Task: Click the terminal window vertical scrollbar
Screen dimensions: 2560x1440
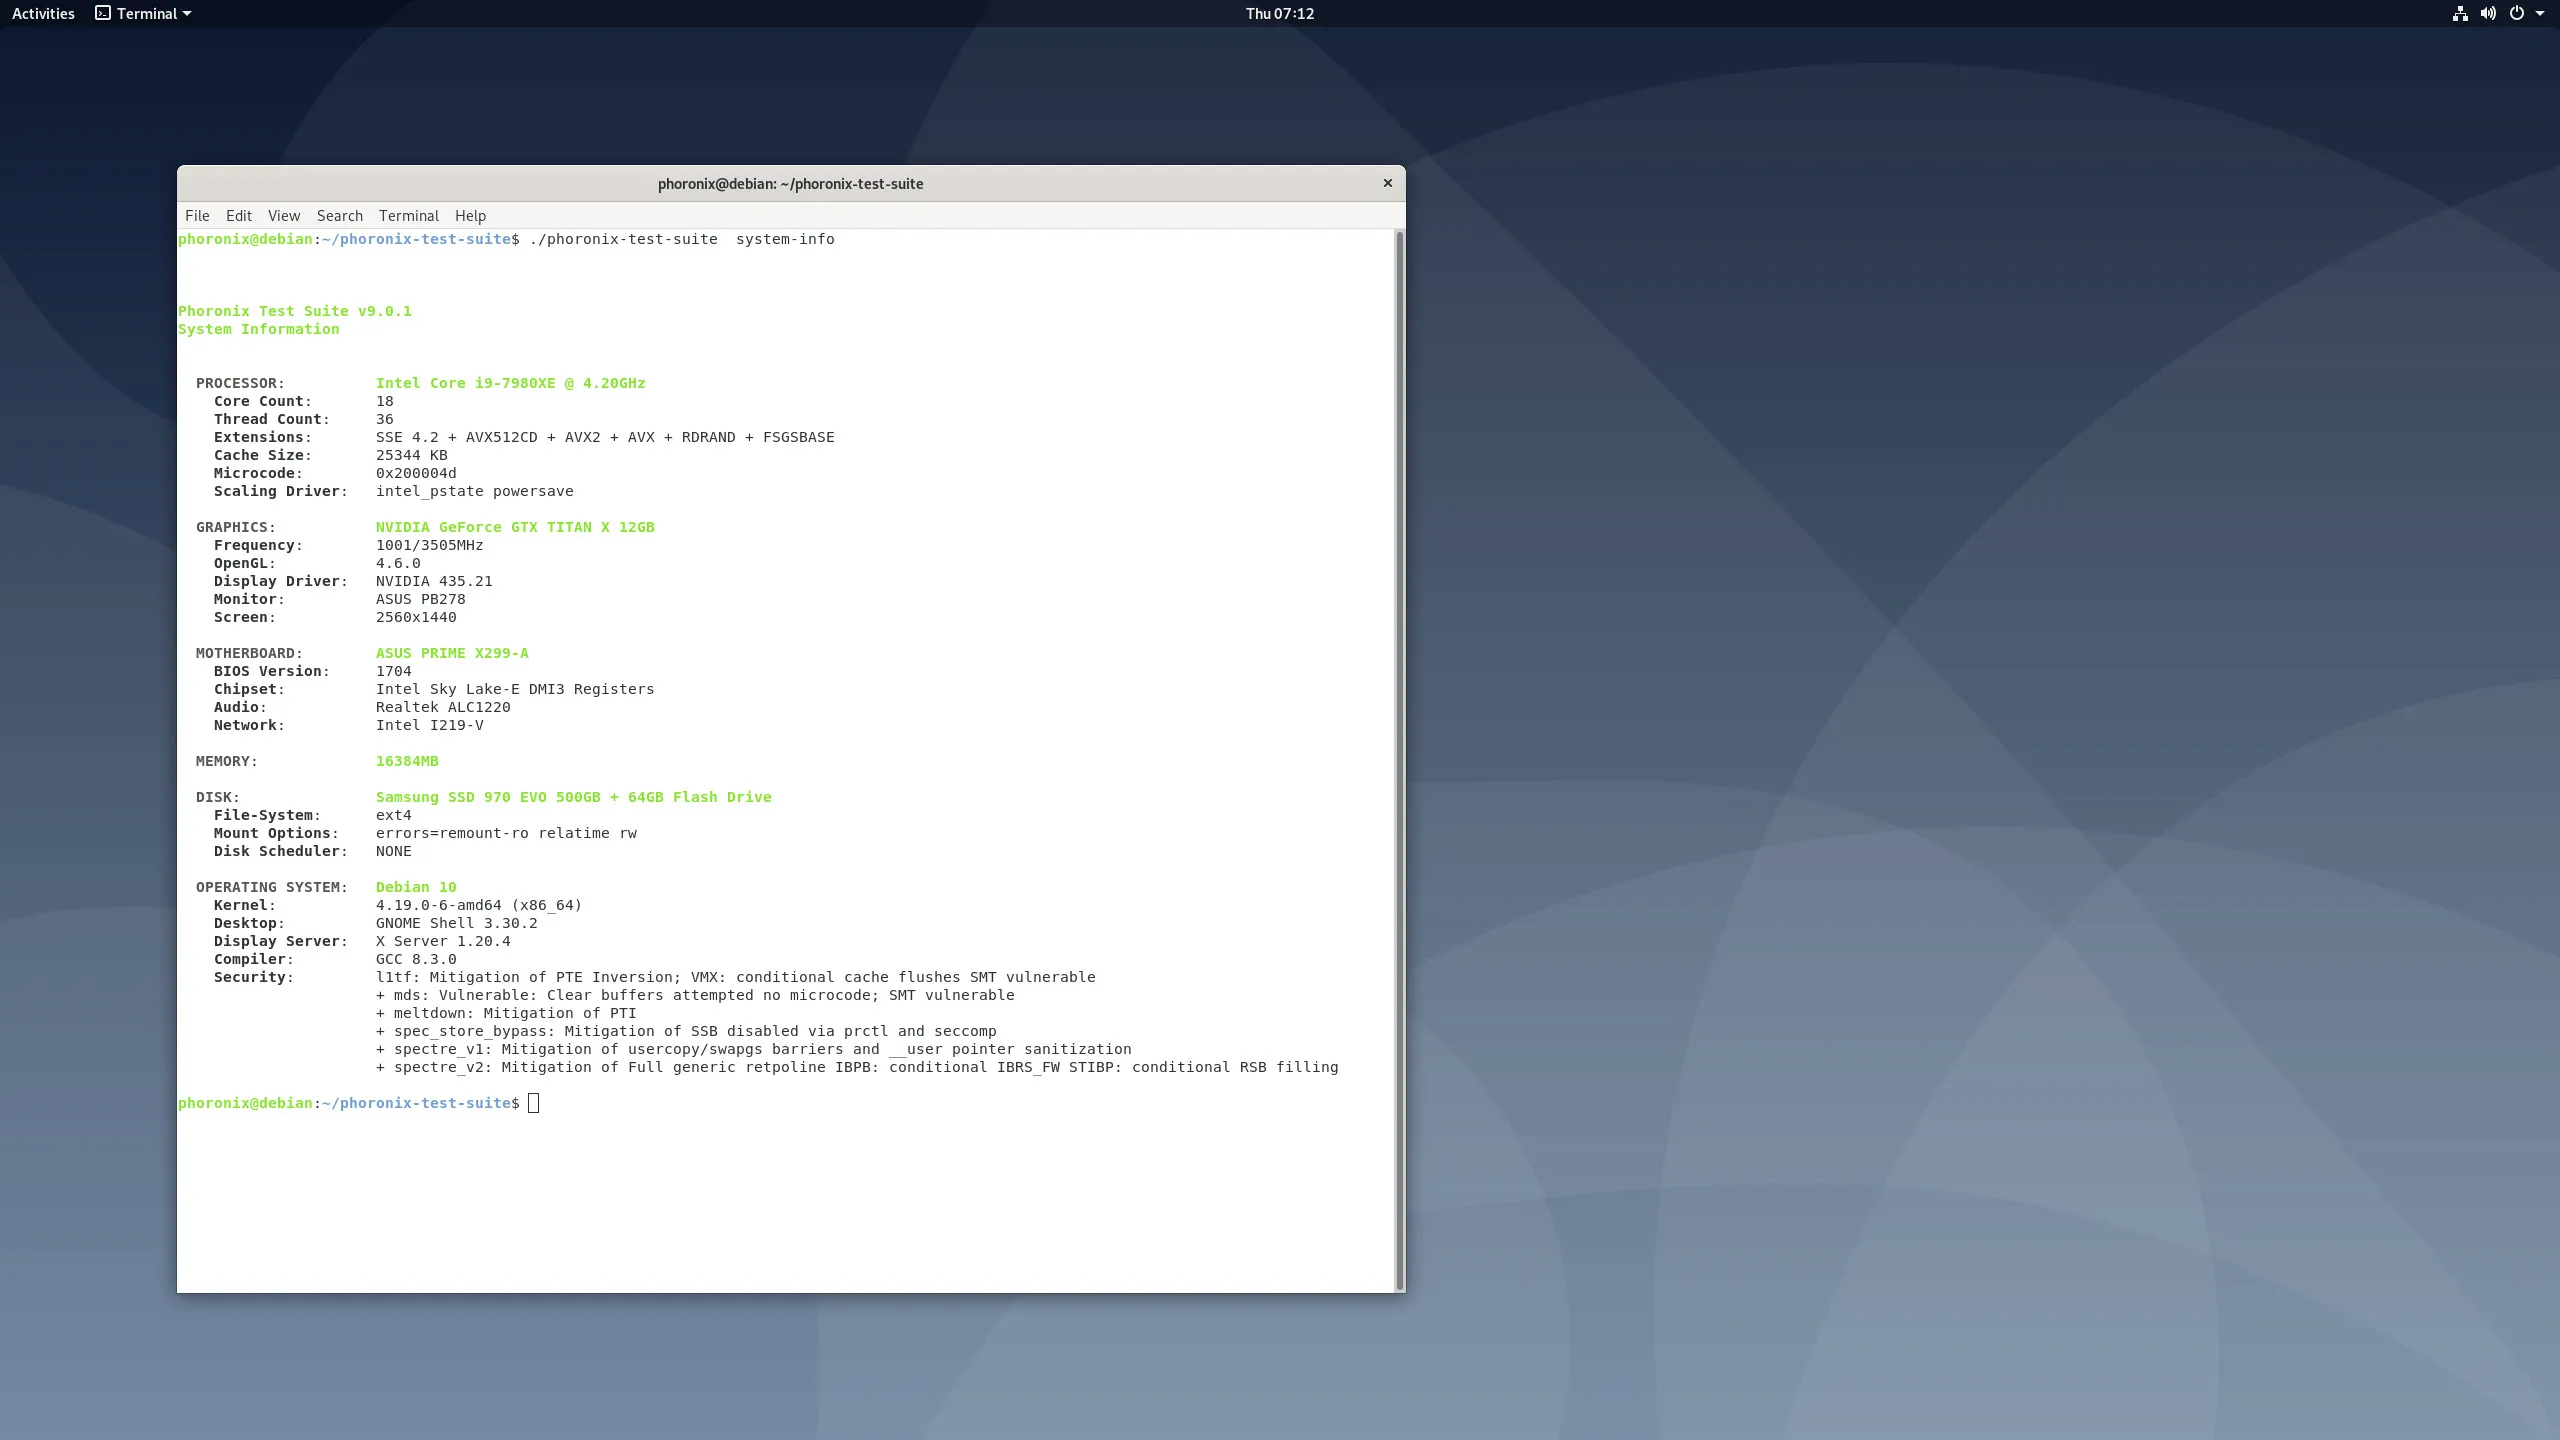Action: coord(1399,760)
